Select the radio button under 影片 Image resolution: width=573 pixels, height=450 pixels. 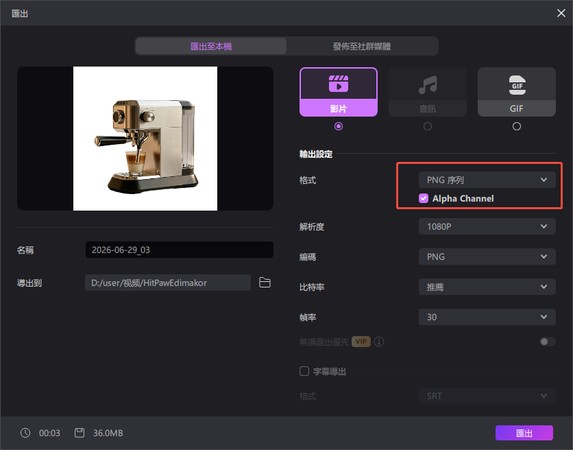(x=338, y=126)
